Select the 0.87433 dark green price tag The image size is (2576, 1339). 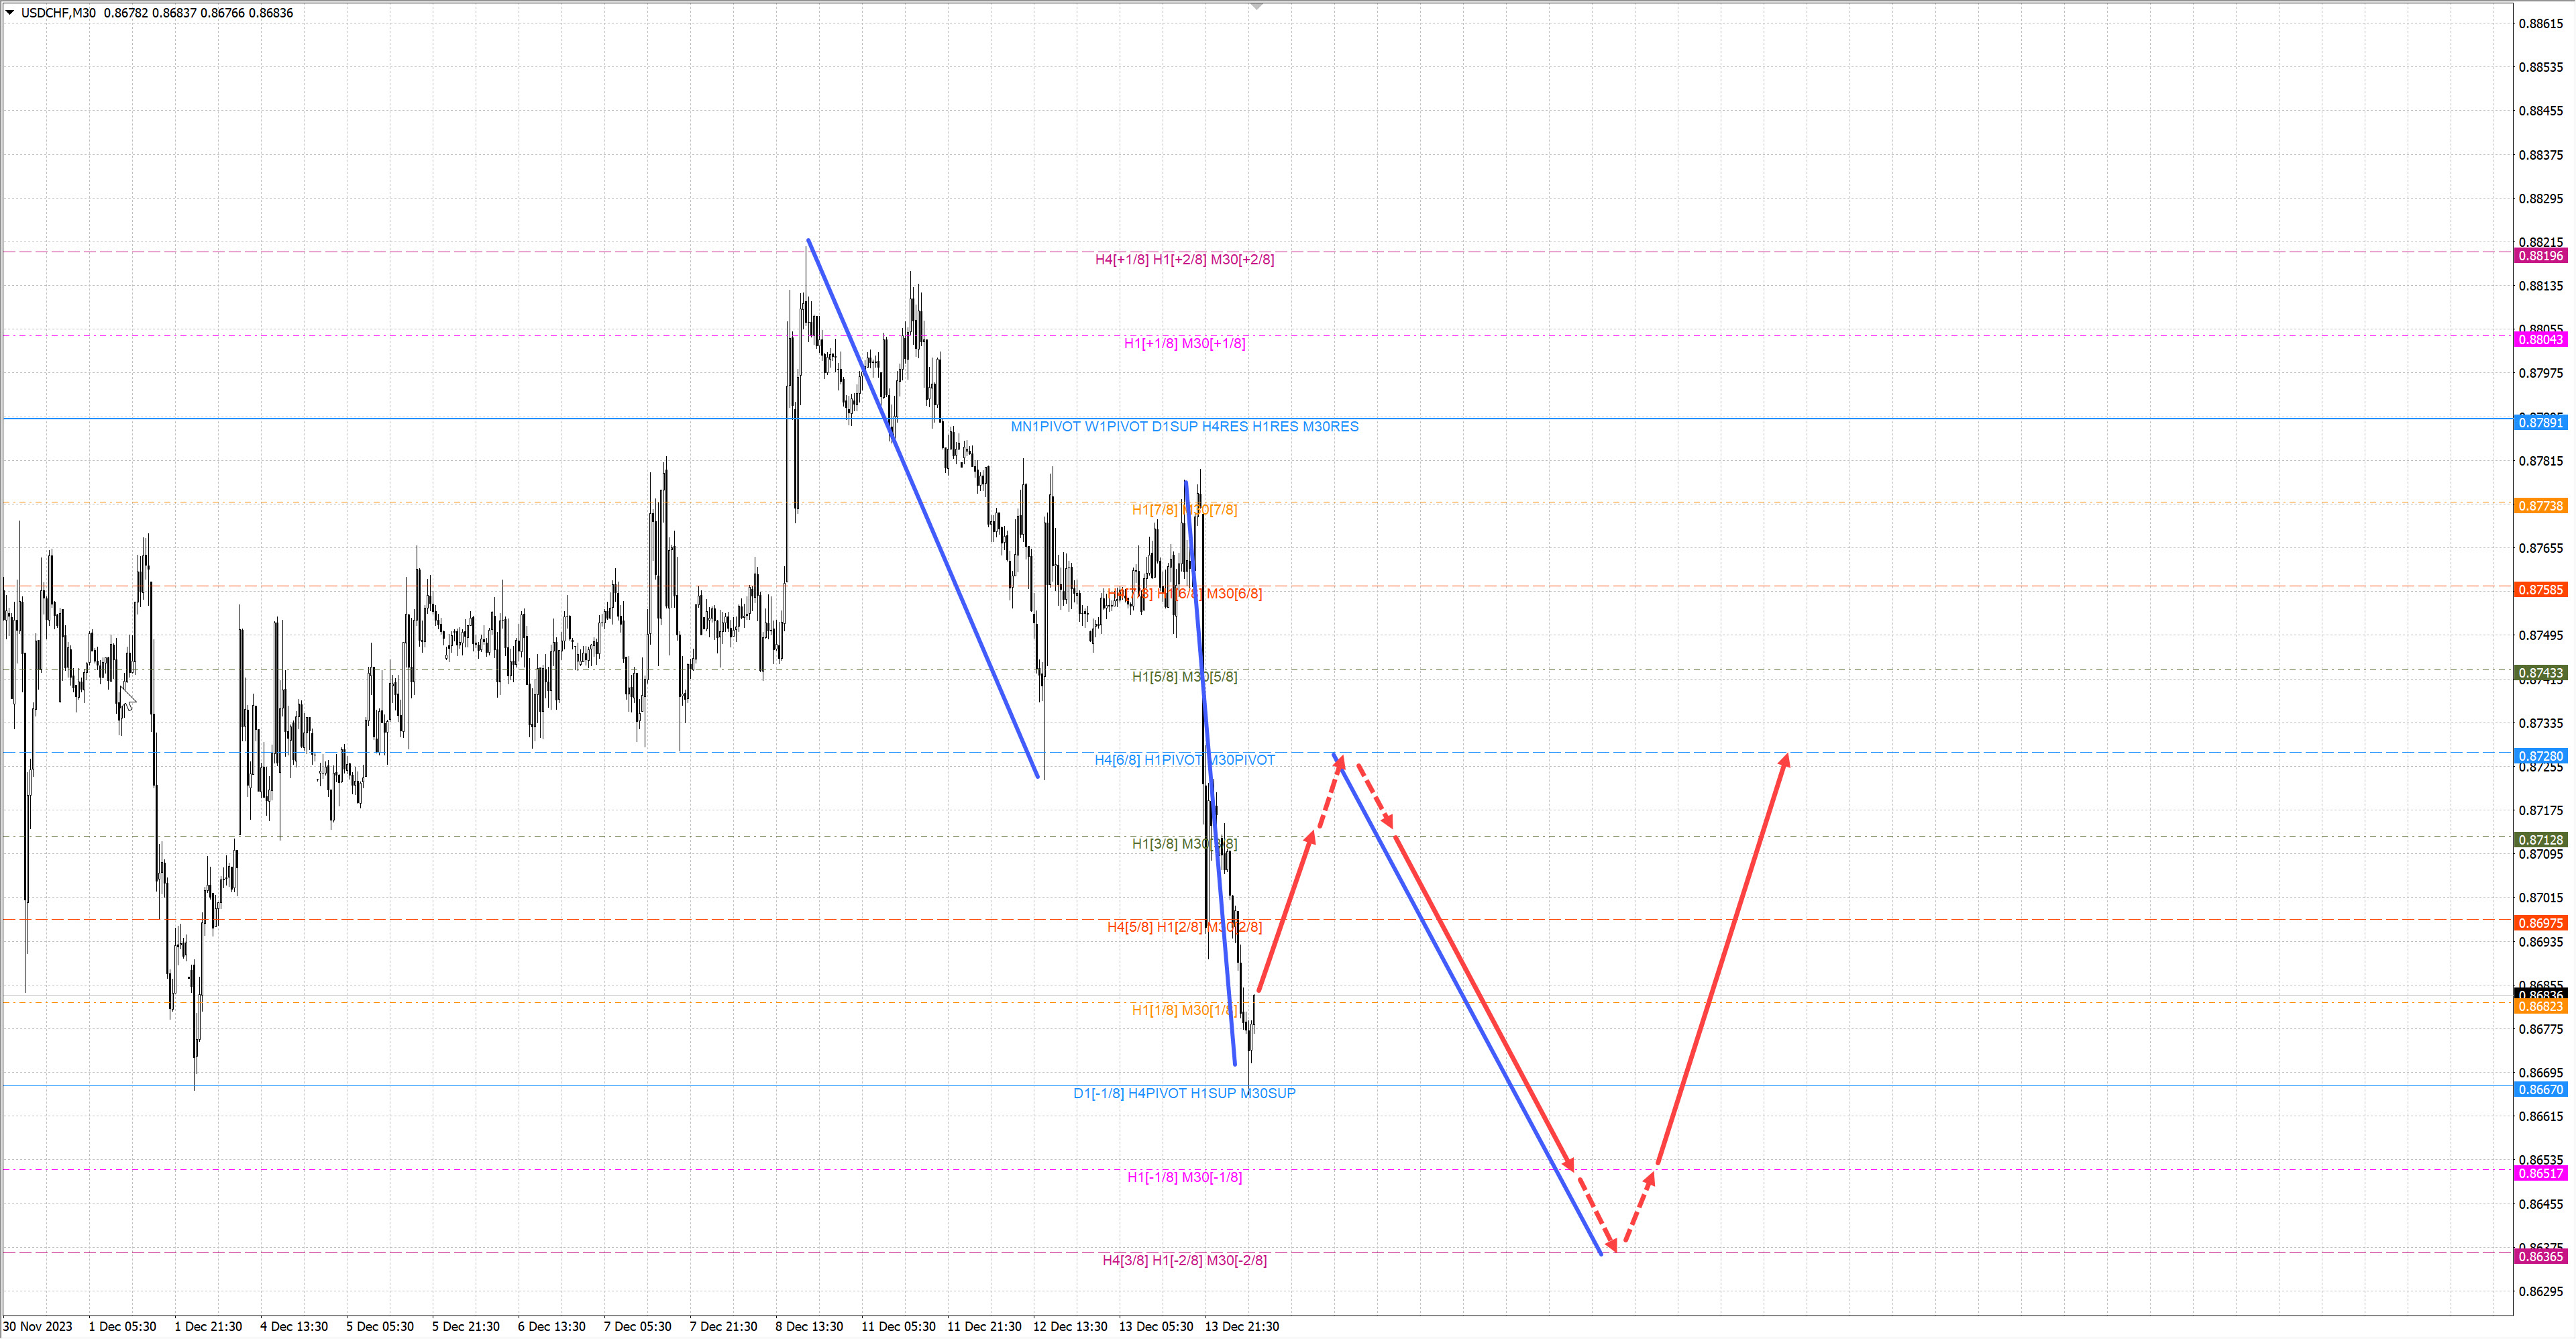[2540, 673]
